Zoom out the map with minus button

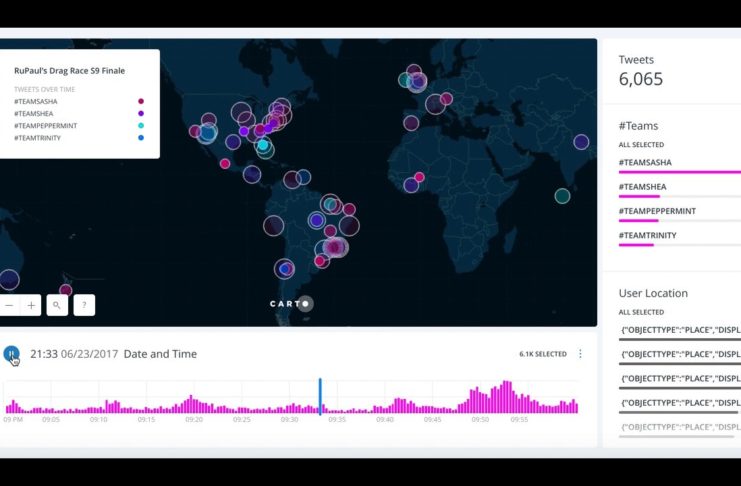point(9,305)
